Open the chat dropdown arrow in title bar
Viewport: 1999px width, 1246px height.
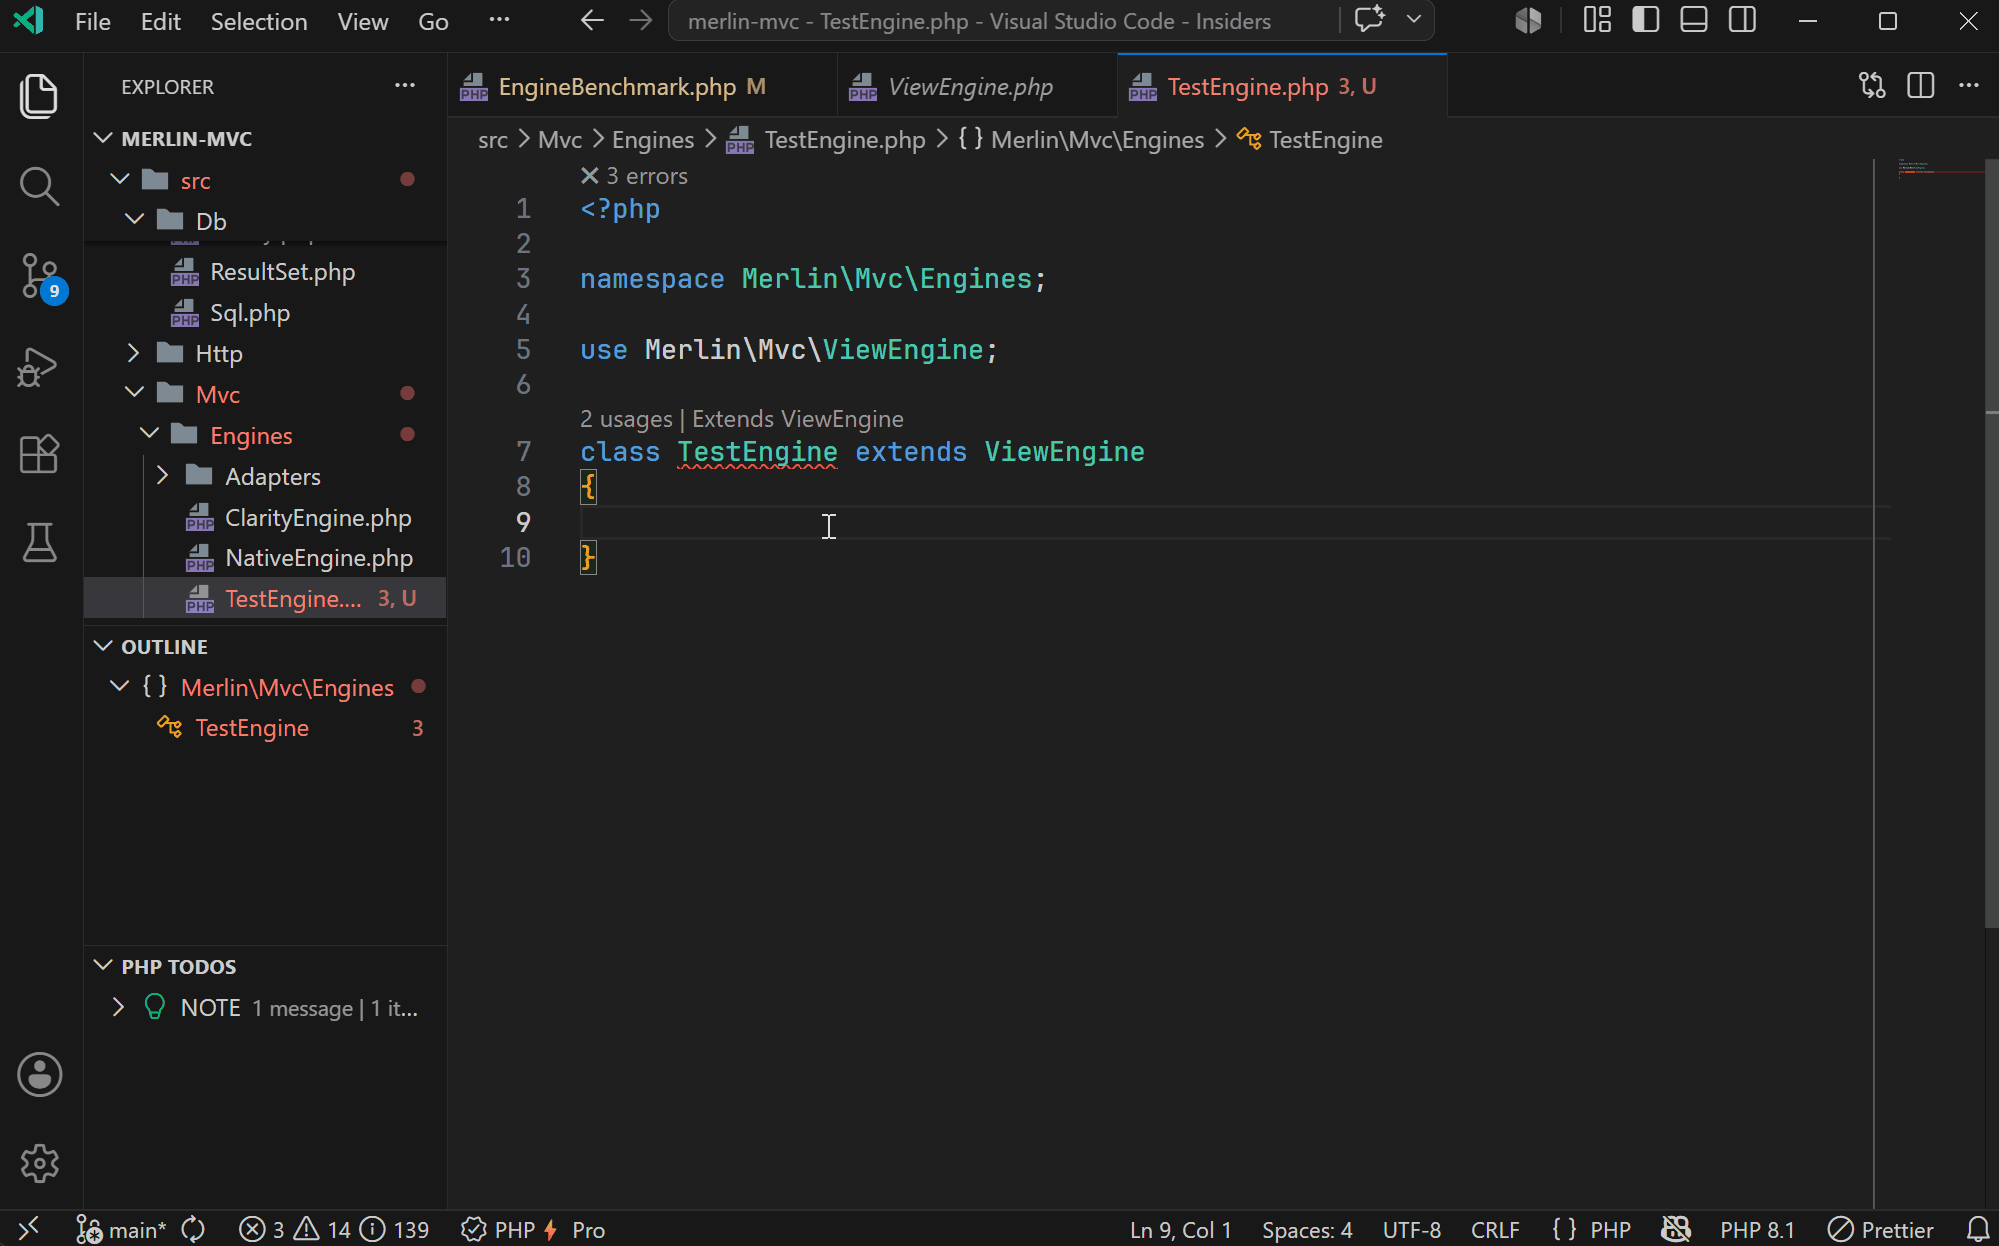(1413, 20)
